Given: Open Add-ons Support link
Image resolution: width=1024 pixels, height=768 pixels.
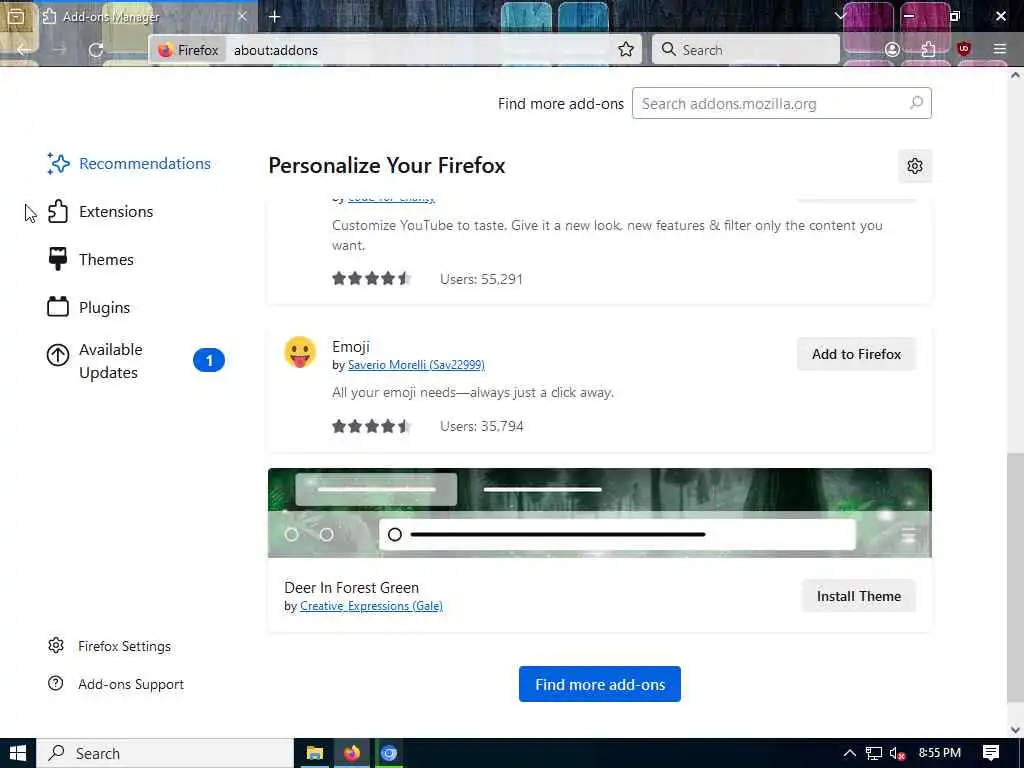Looking at the screenshot, I should [x=116, y=684].
